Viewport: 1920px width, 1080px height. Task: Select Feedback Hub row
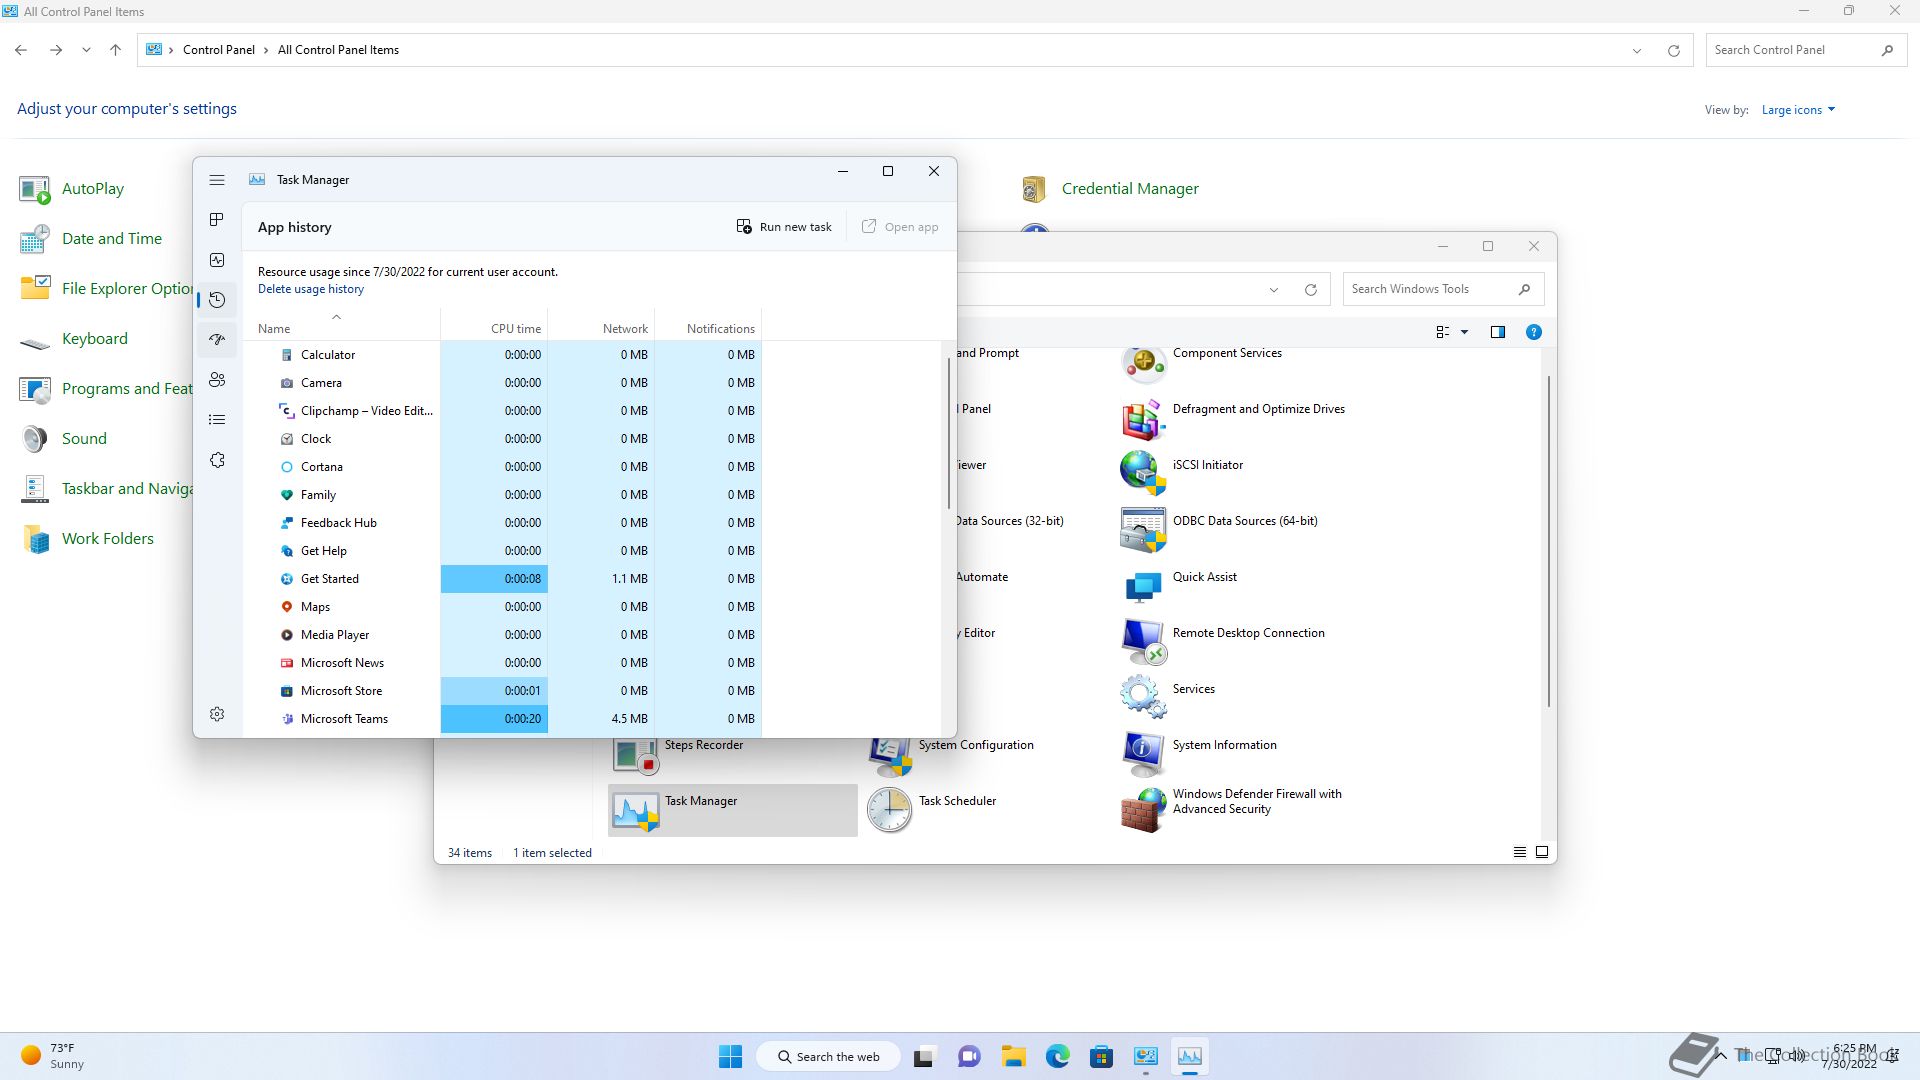(502, 523)
